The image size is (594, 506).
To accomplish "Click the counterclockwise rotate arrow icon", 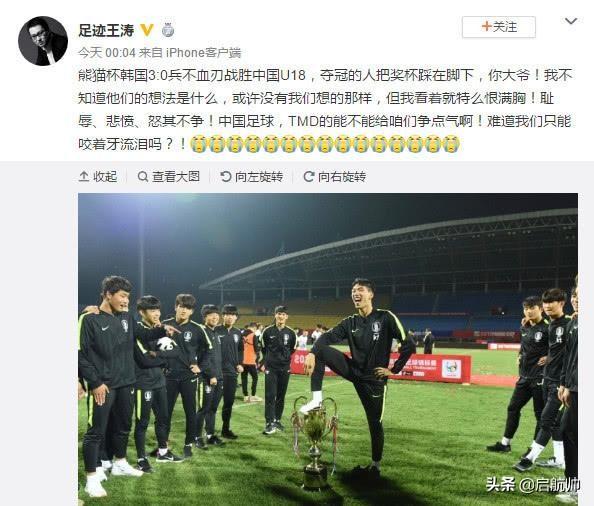I will click(x=226, y=176).
